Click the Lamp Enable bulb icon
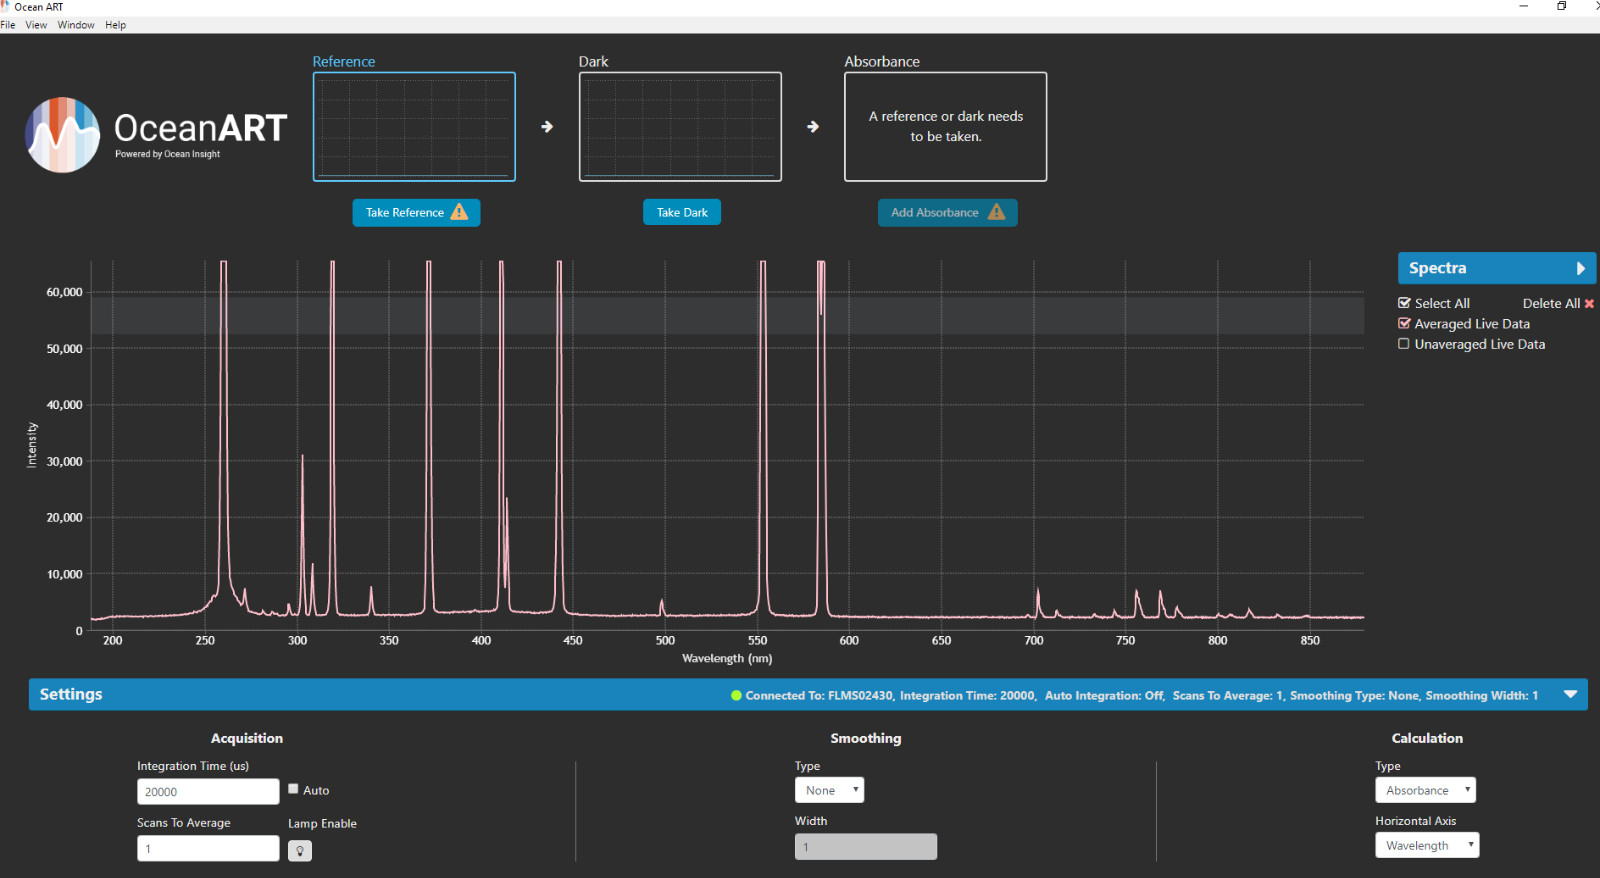 click(299, 851)
